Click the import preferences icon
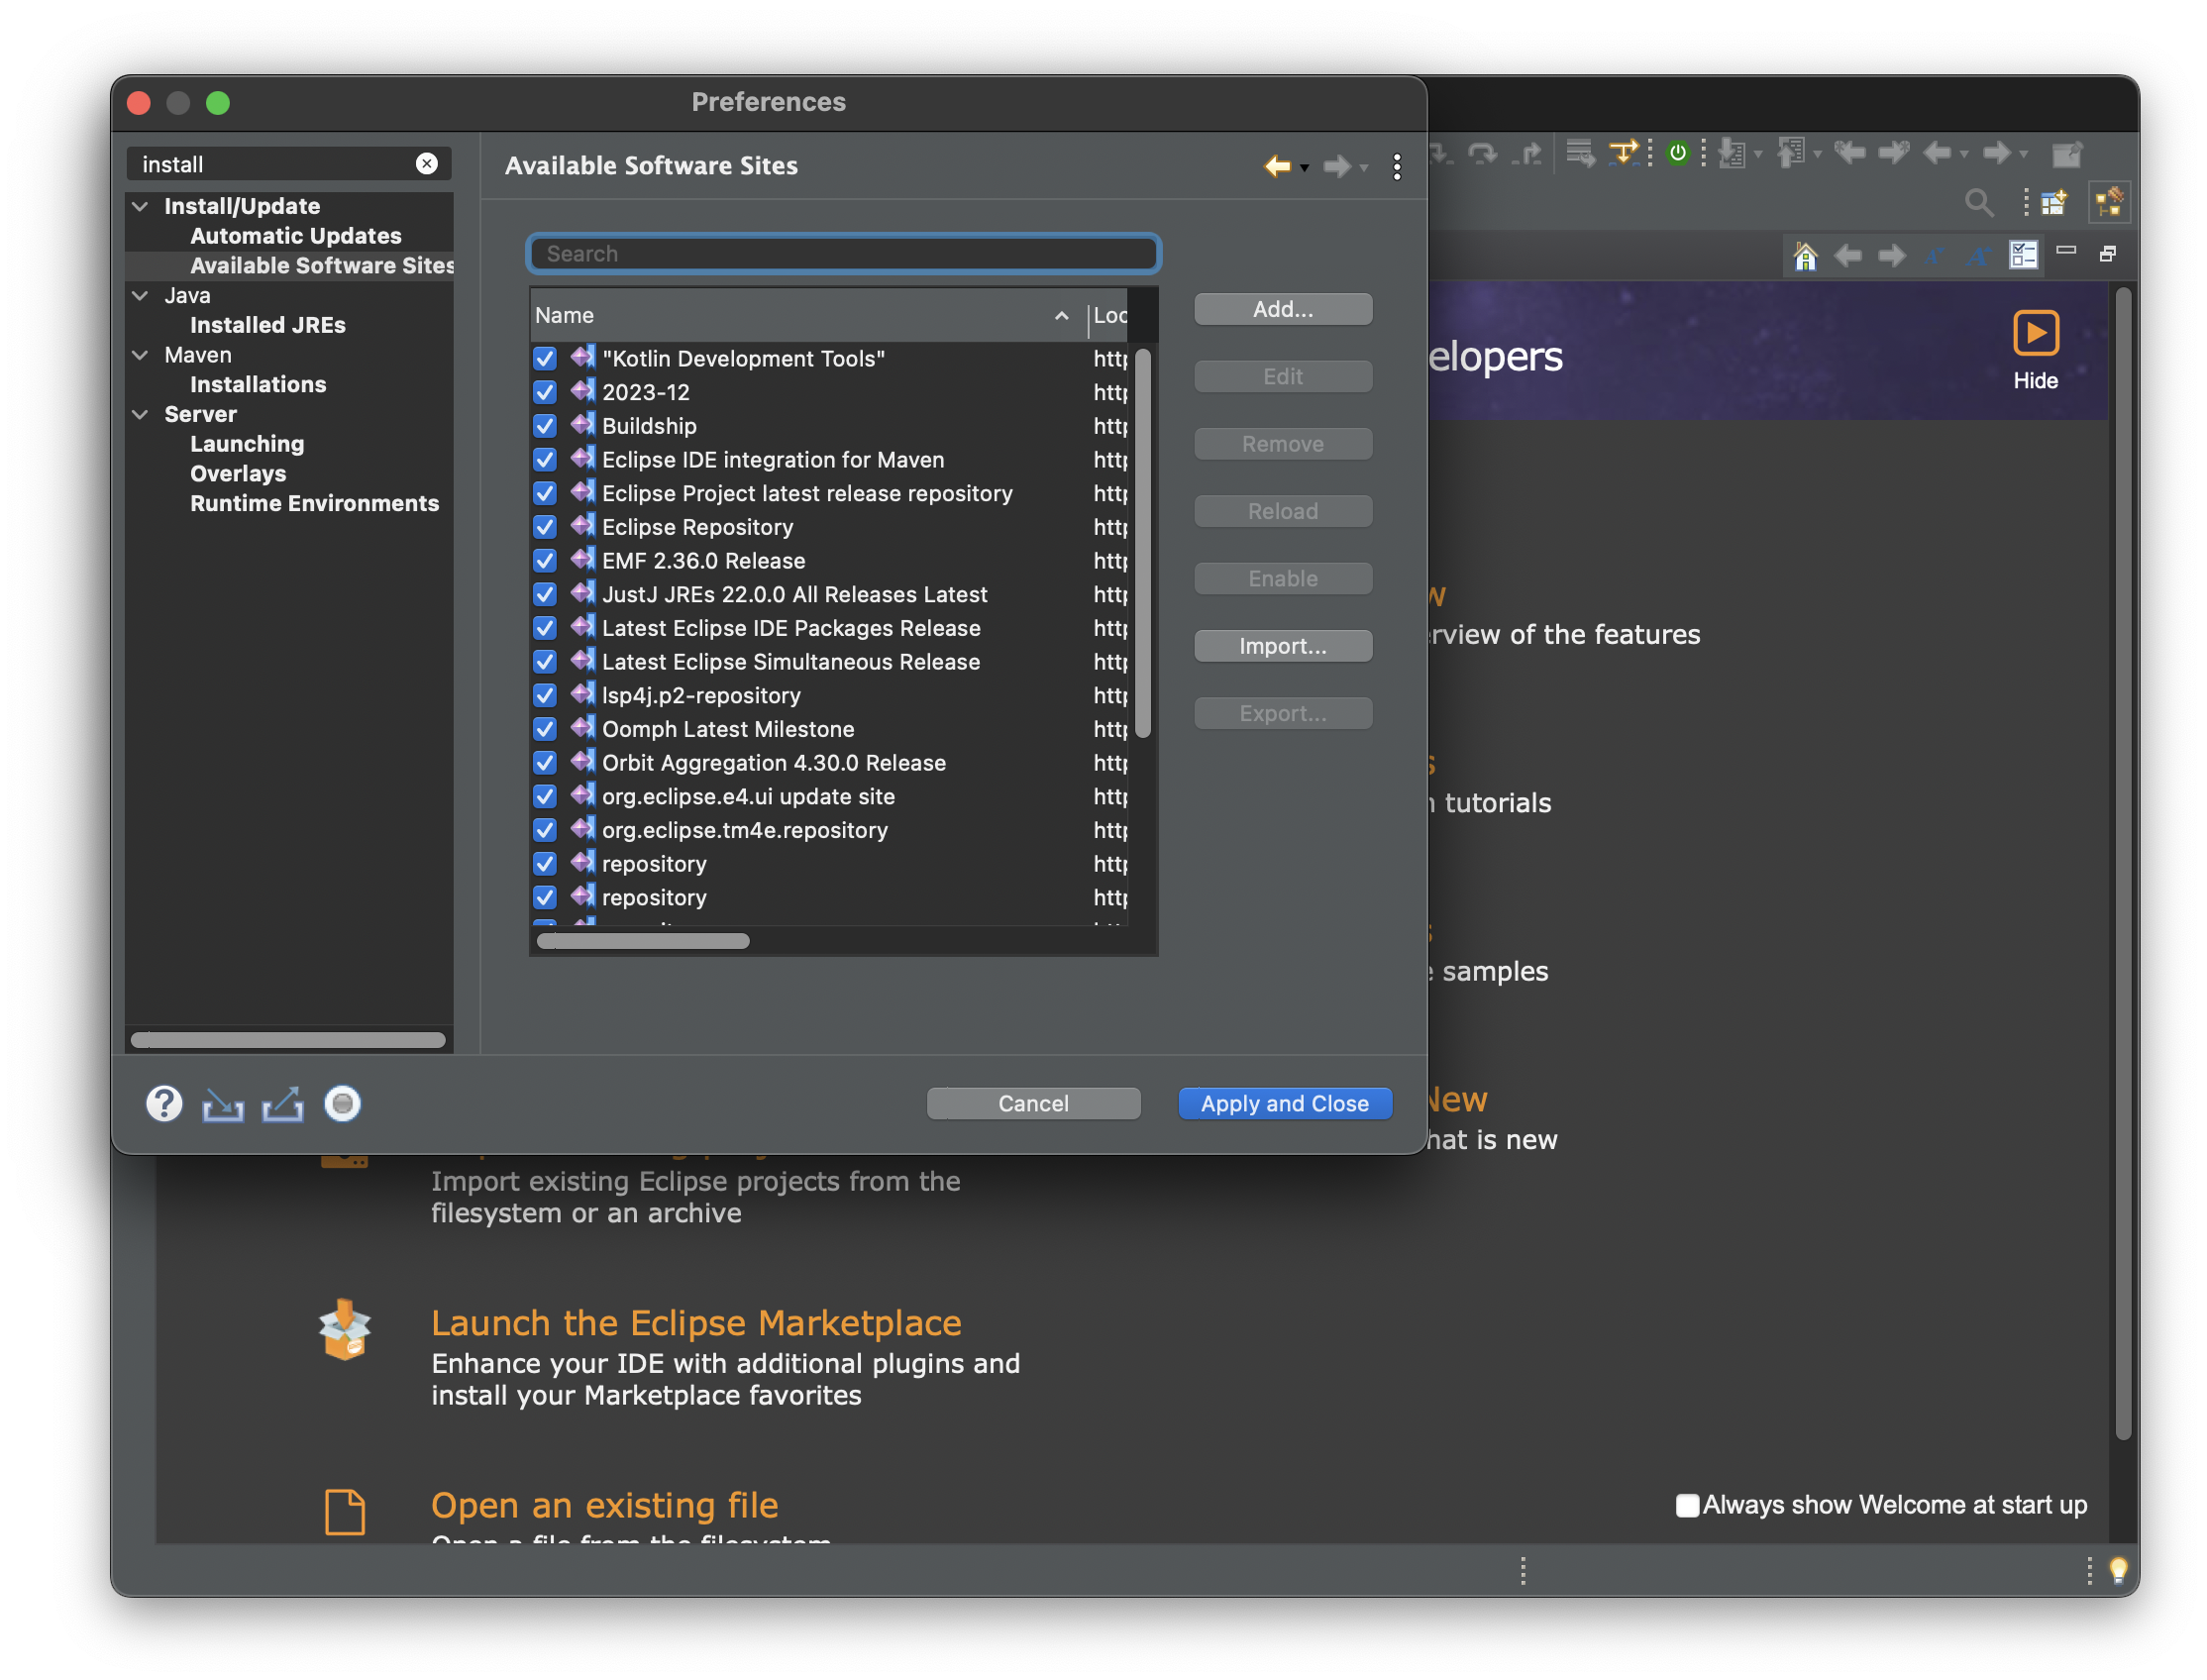 (x=223, y=1104)
